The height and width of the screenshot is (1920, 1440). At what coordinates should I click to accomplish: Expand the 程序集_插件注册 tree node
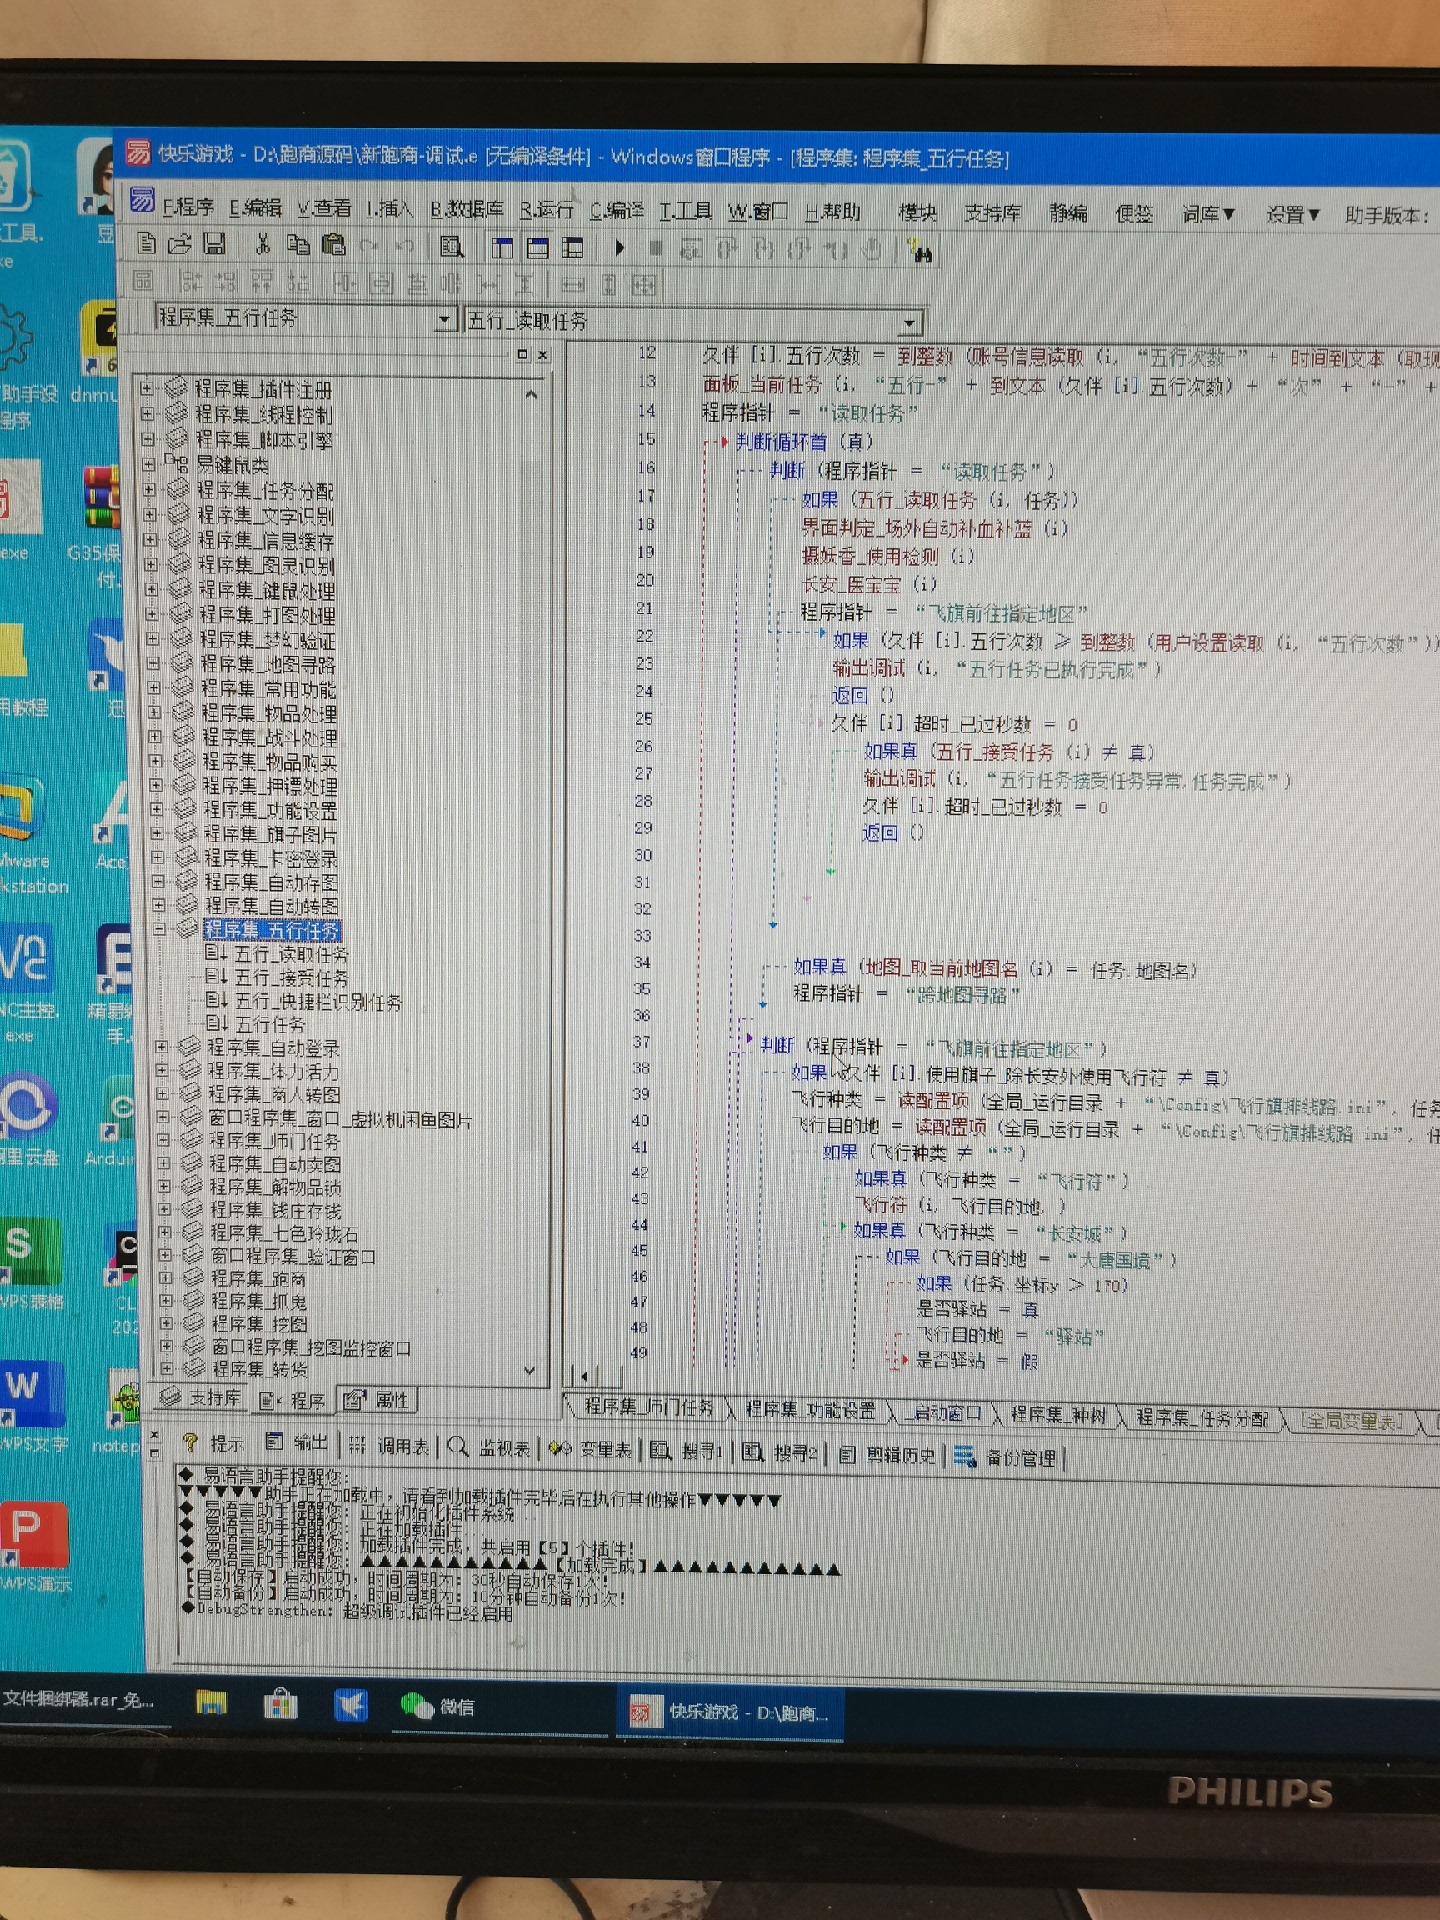pyautogui.click(x=147, y=387)
